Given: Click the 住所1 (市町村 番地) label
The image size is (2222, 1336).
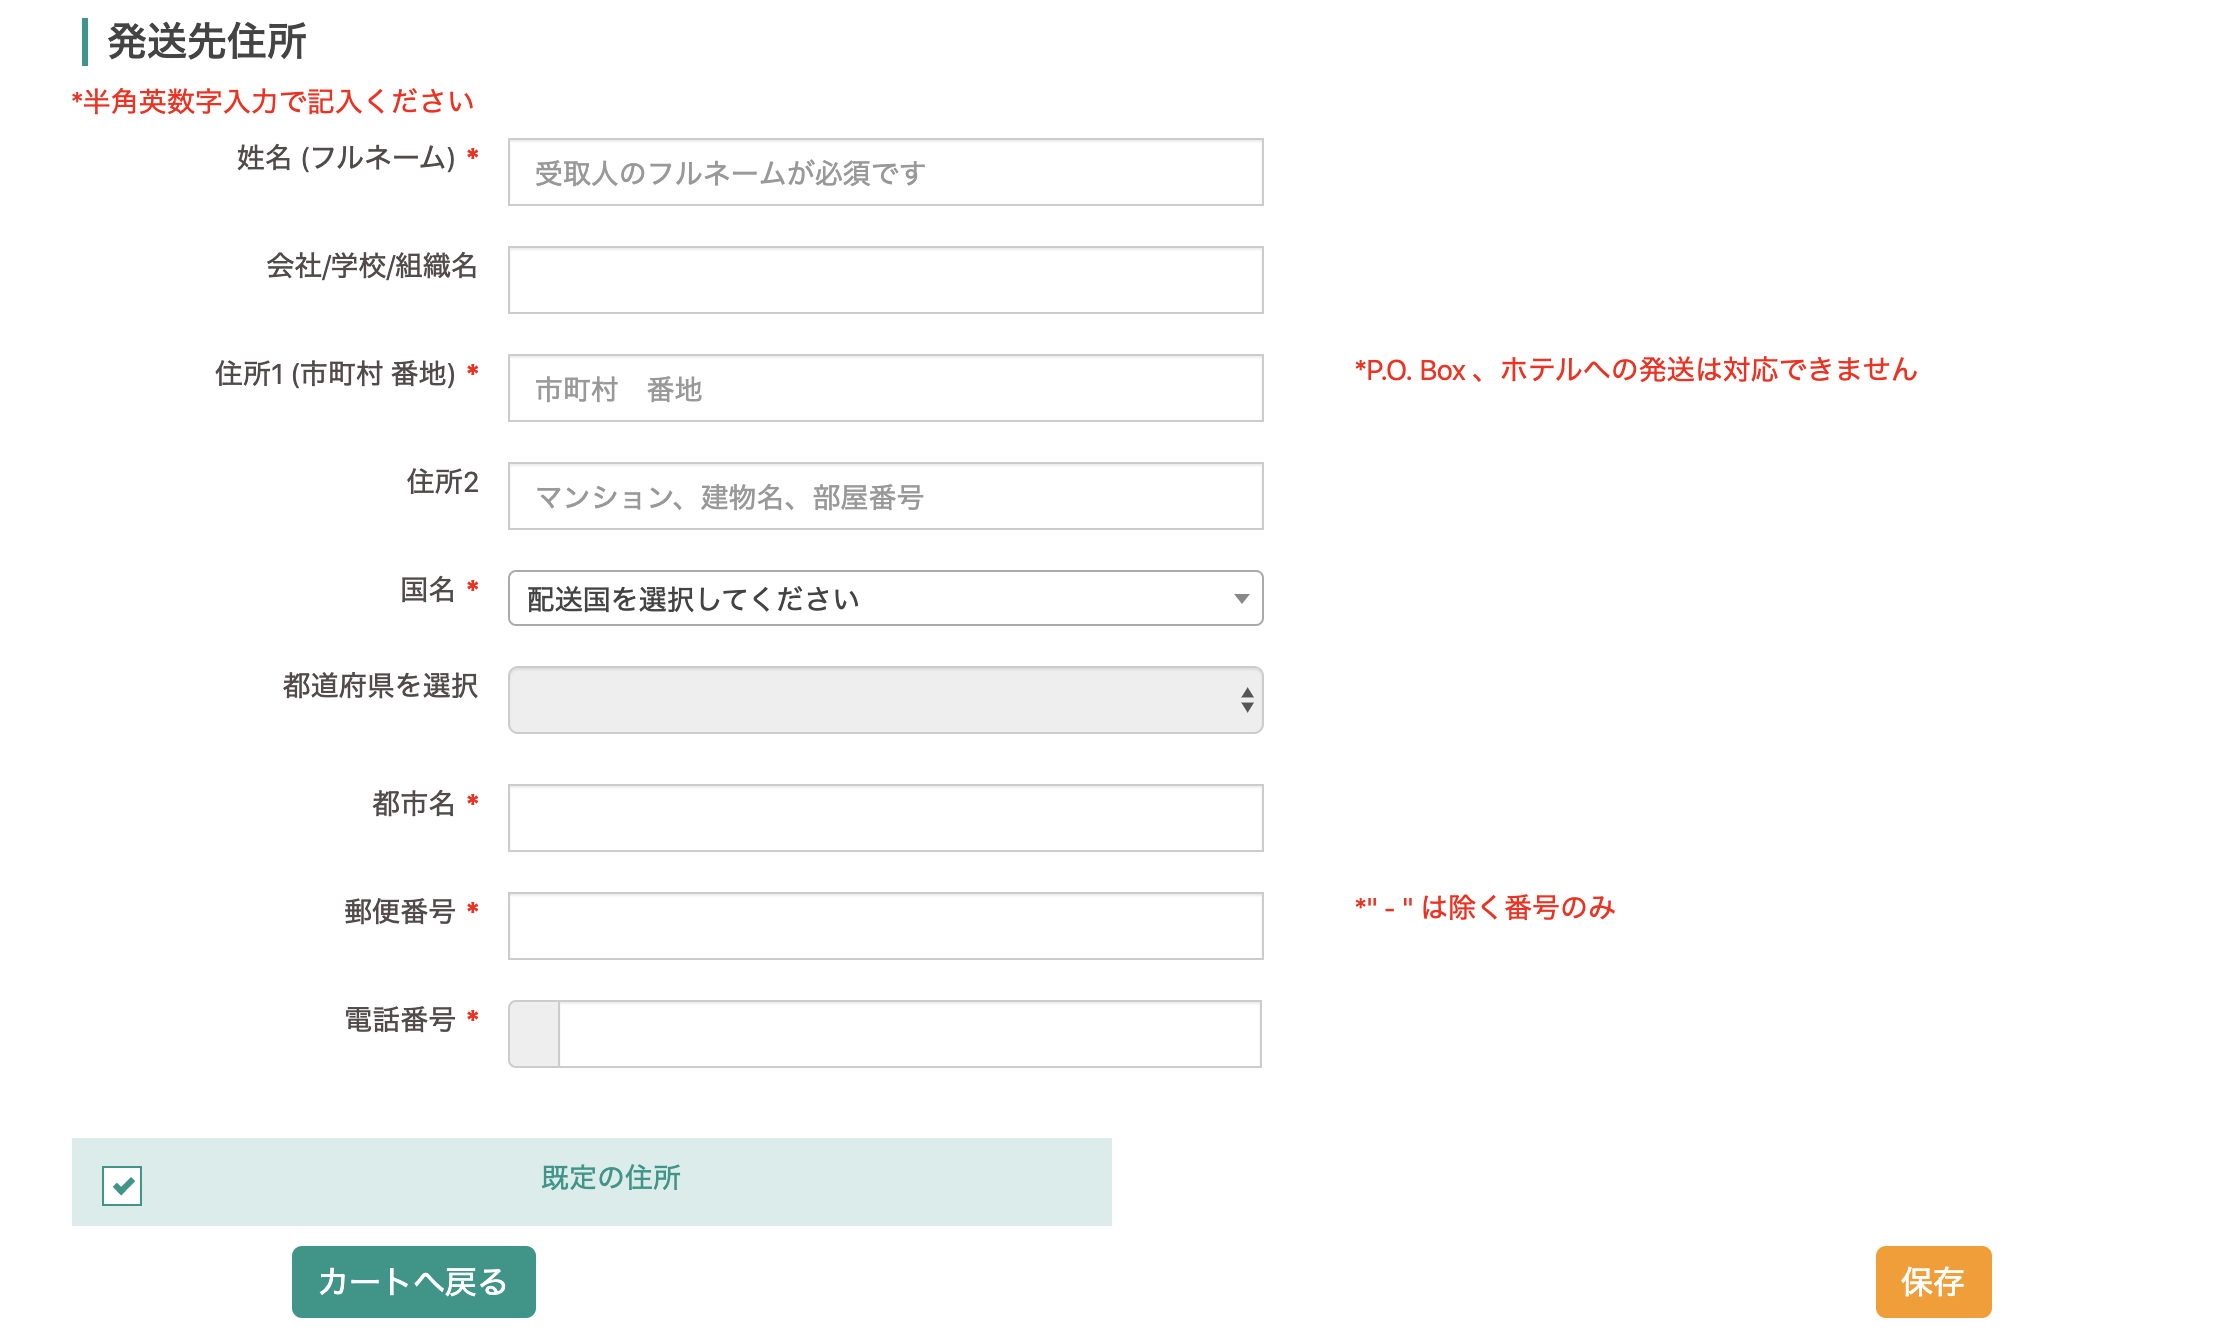Looking at the screenshot, I should click(x=335, y=374).
